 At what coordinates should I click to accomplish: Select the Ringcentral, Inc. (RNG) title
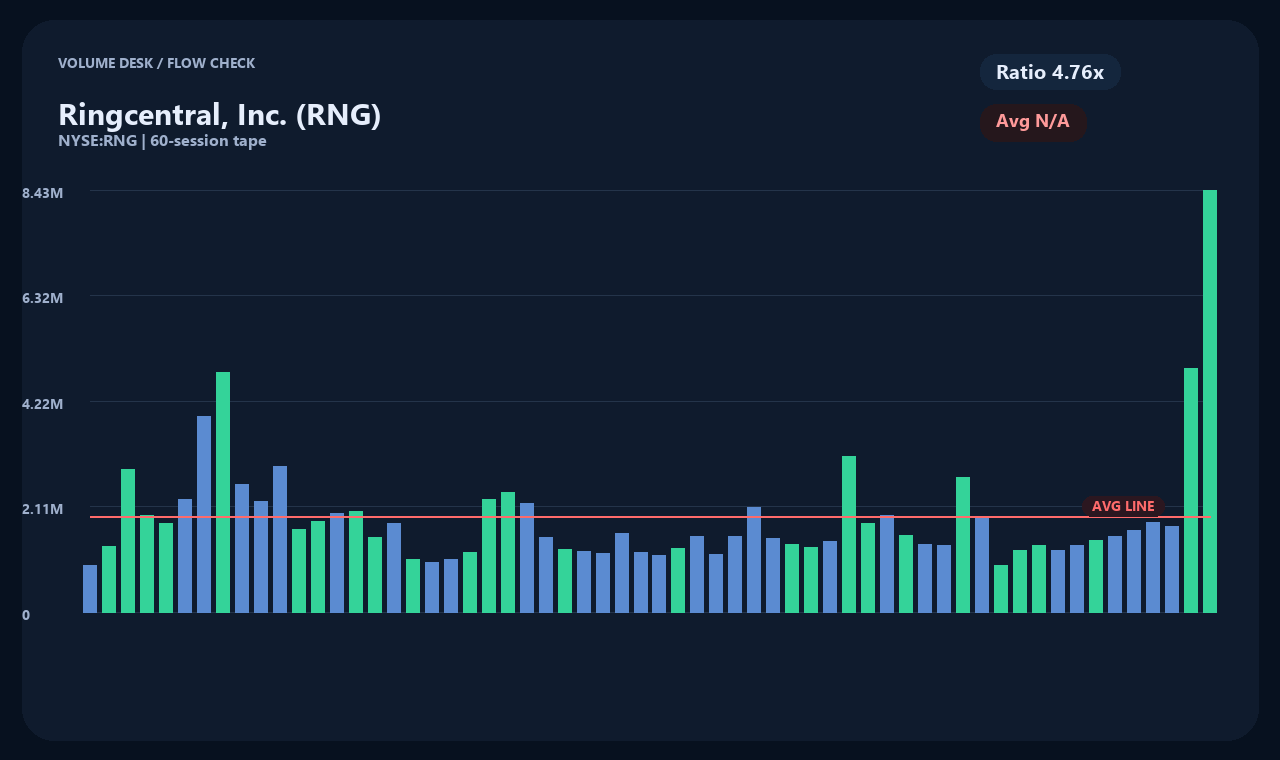pos(220,115)
